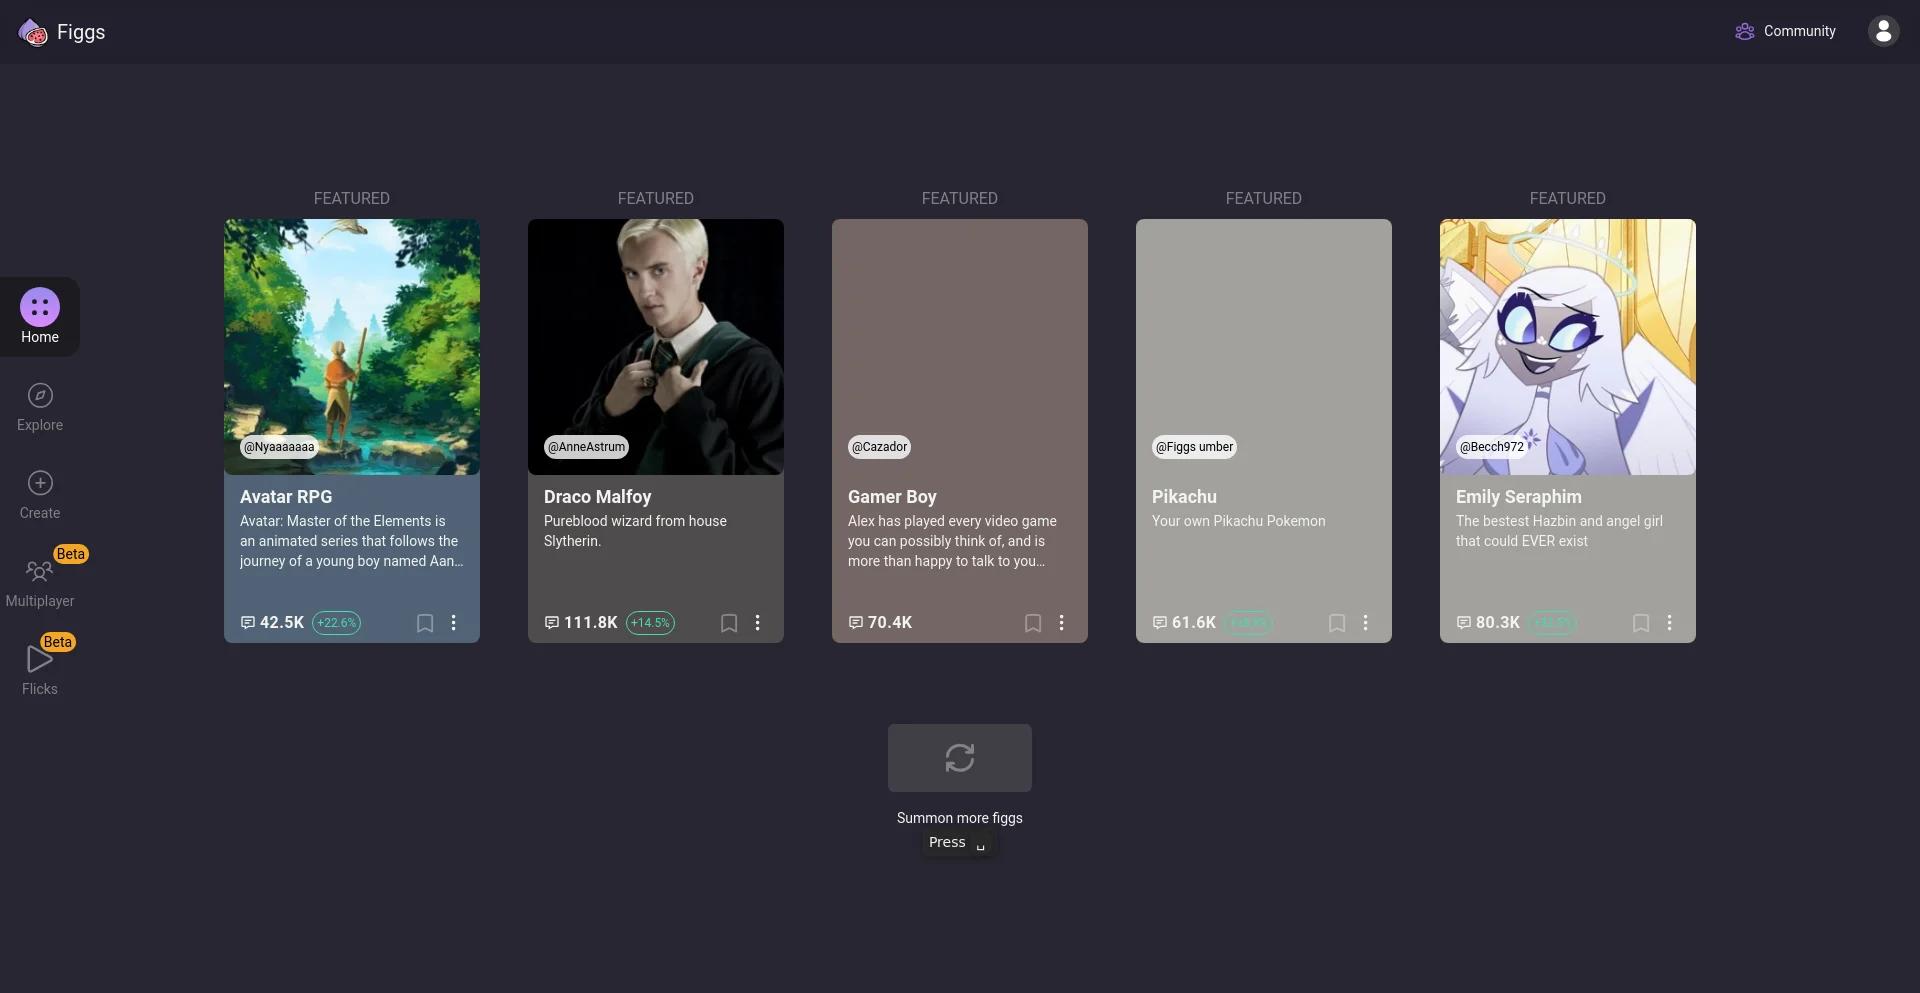Visit creator @Figgs umber profile tag
Image resolution: width=1920 pixels, height=993 pixels.
tap(1194, 447)
